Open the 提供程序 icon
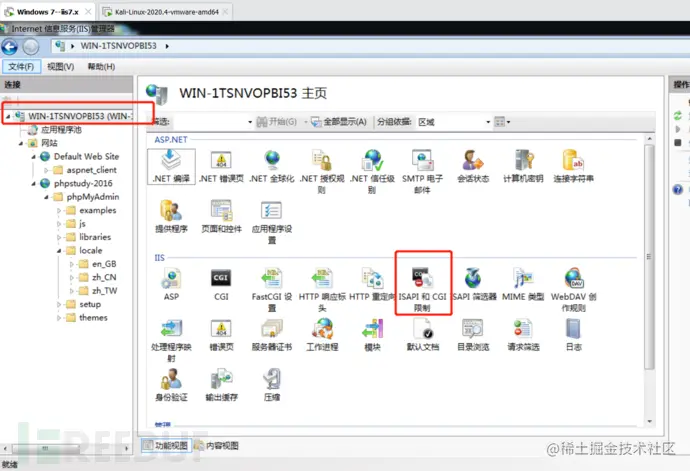The image size is (690, 471). pos(171,217)
